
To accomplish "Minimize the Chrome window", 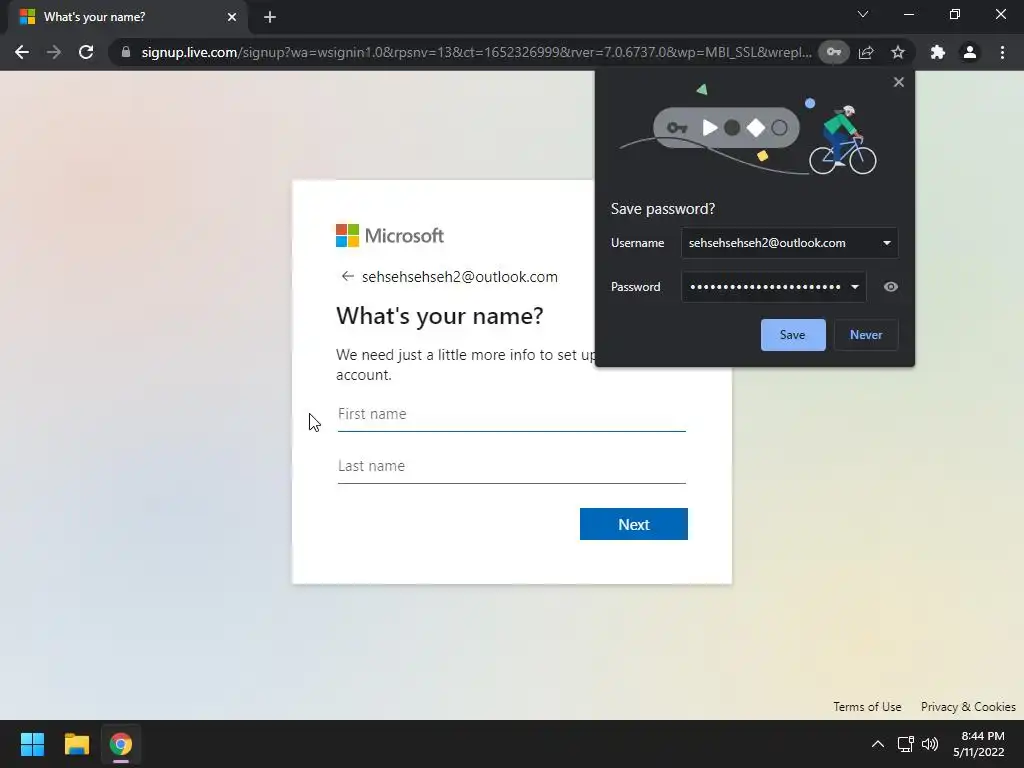I will (908, 14).
